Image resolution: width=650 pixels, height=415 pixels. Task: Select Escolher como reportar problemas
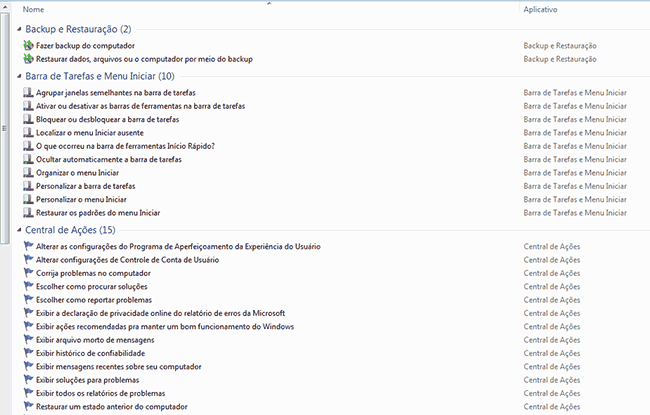(94, 300)
